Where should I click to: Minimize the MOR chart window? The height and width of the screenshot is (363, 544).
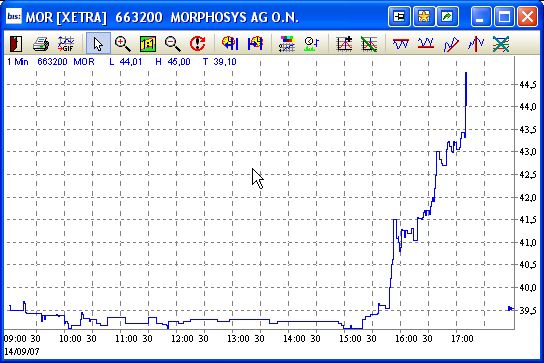(x=481, y=16)
